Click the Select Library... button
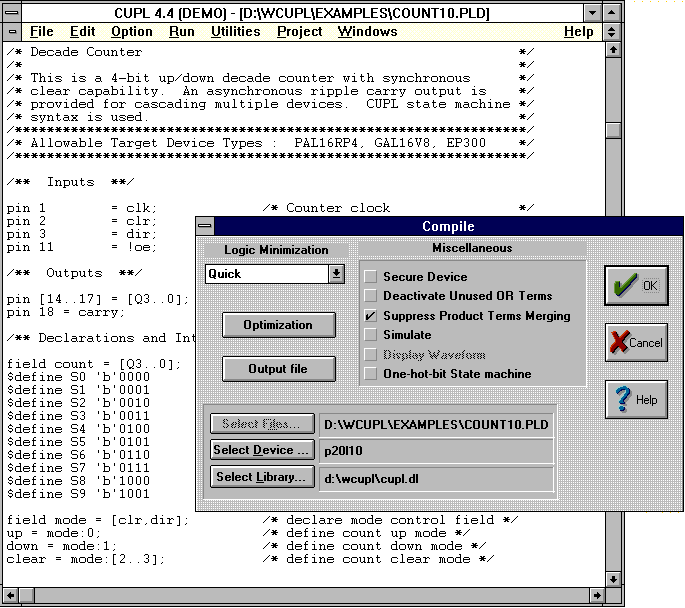Viewport: 685px width, 608px height. (x=262, y=477)
